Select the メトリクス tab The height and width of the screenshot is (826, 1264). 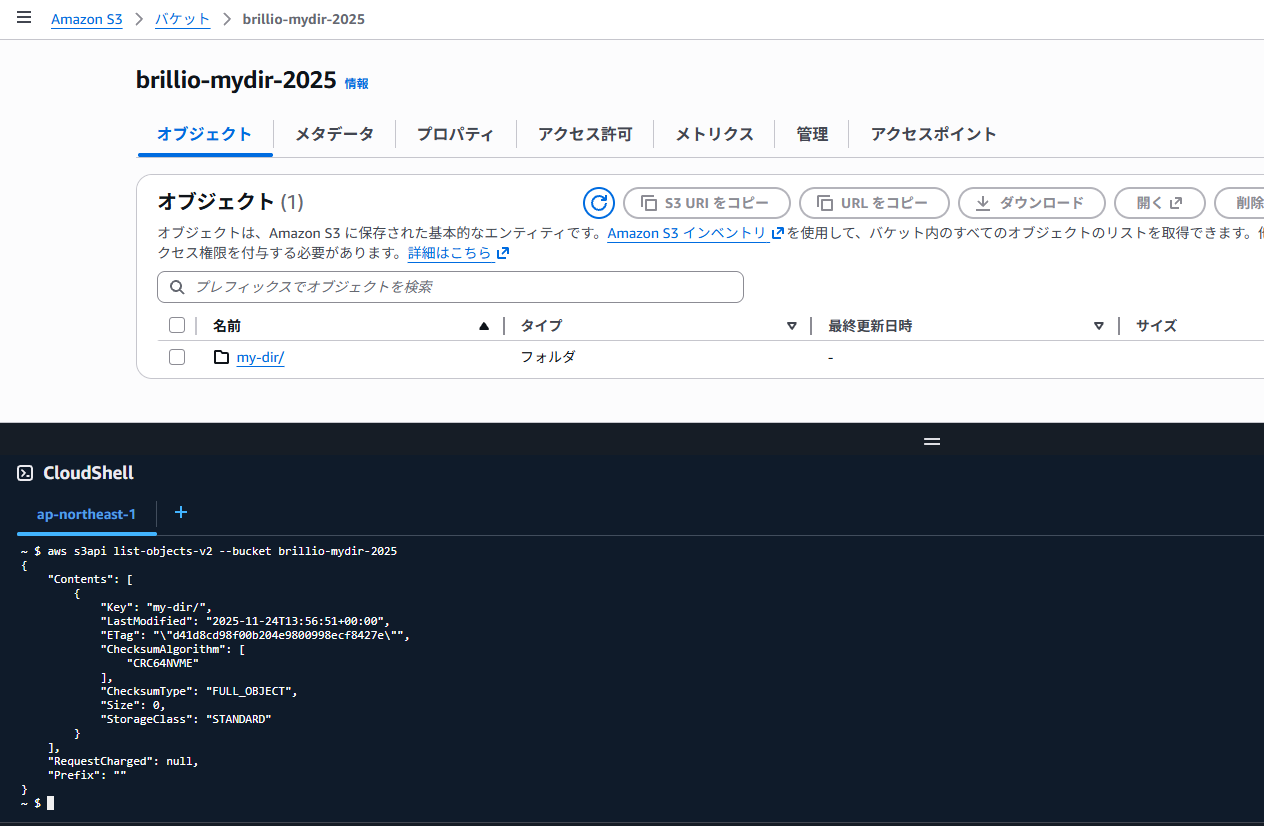pyautogui.click(x=714, y=133)
